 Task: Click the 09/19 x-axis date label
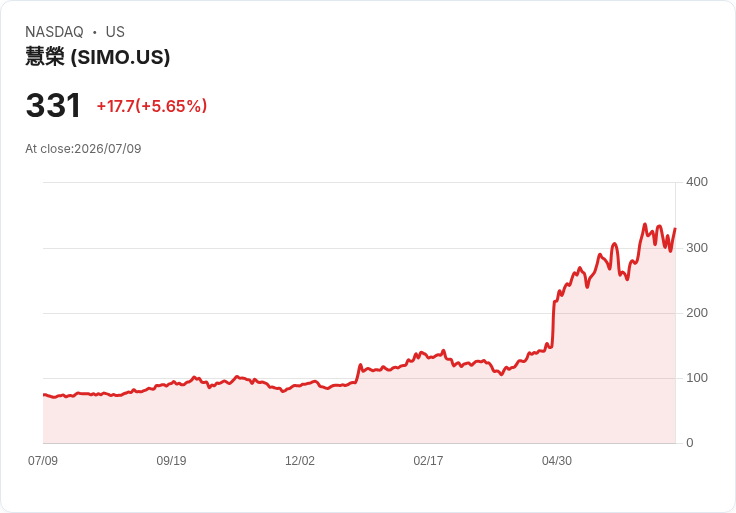171,460
